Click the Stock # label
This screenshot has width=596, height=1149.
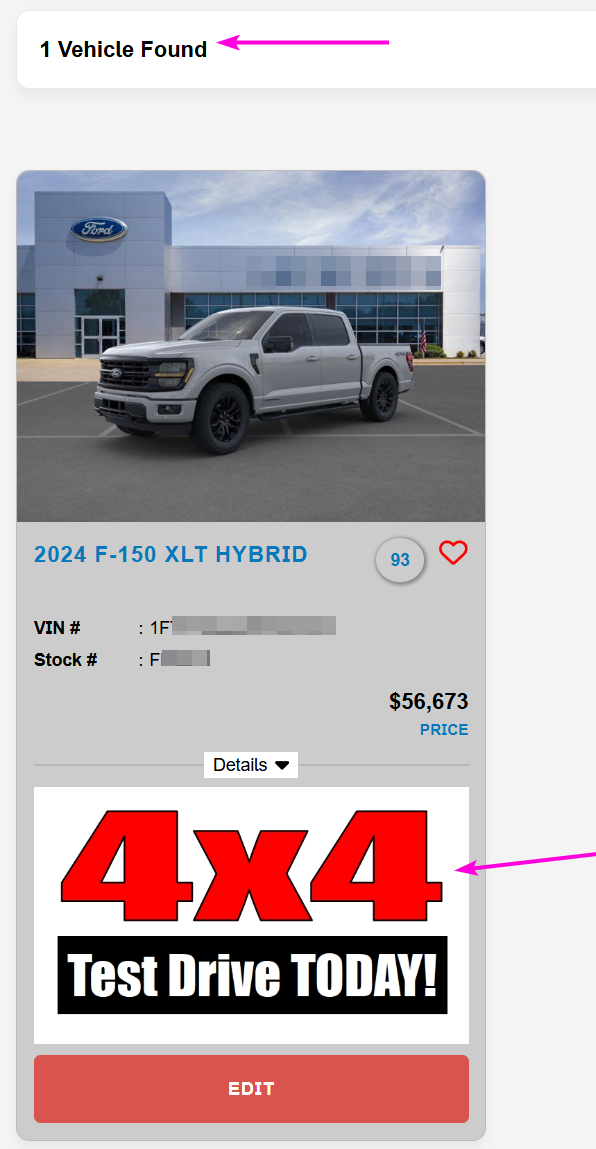tap(65, 660)
